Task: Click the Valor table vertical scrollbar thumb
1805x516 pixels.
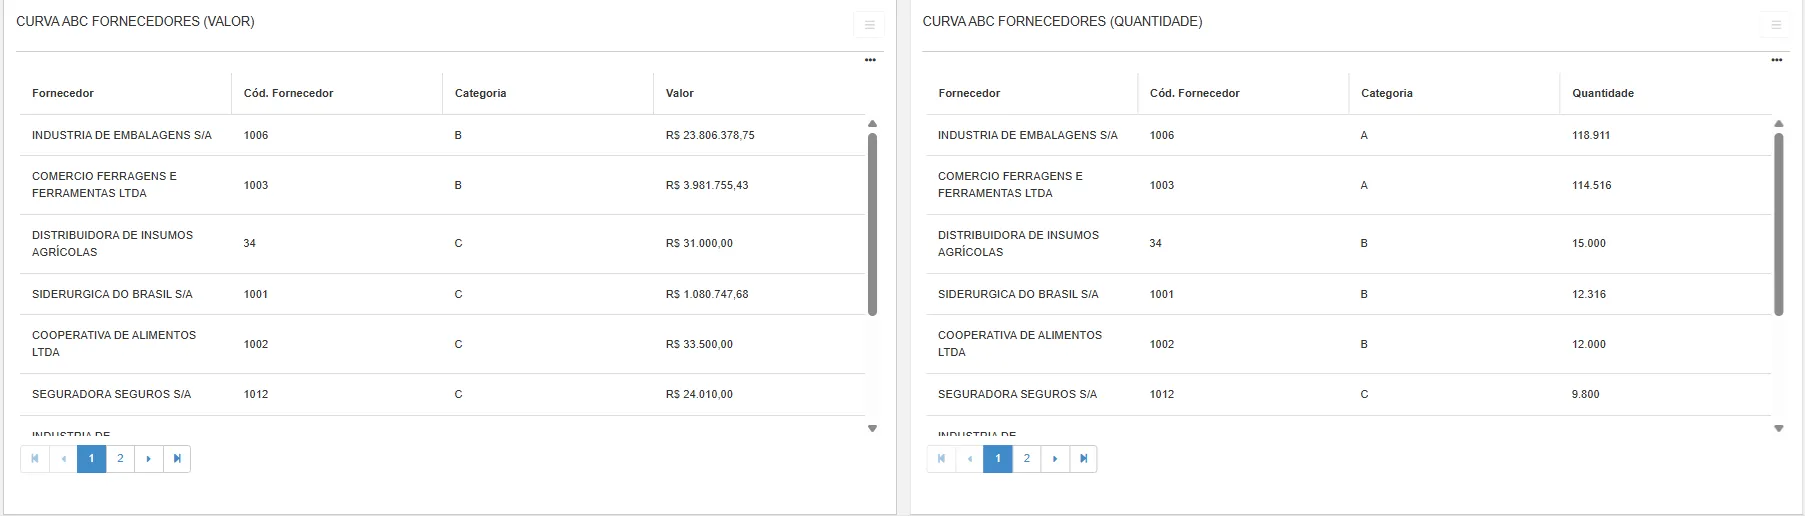Action: pyautogui.click(x=872, y=225)
